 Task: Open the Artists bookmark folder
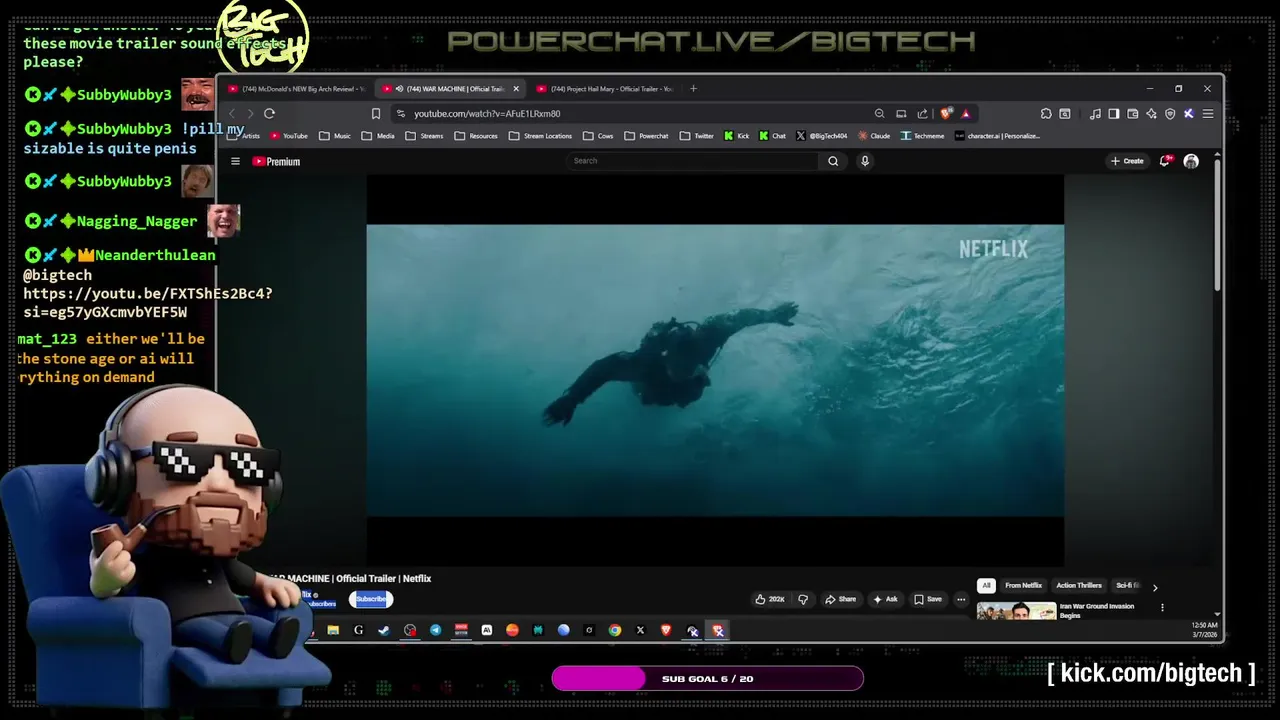[245, 136]
